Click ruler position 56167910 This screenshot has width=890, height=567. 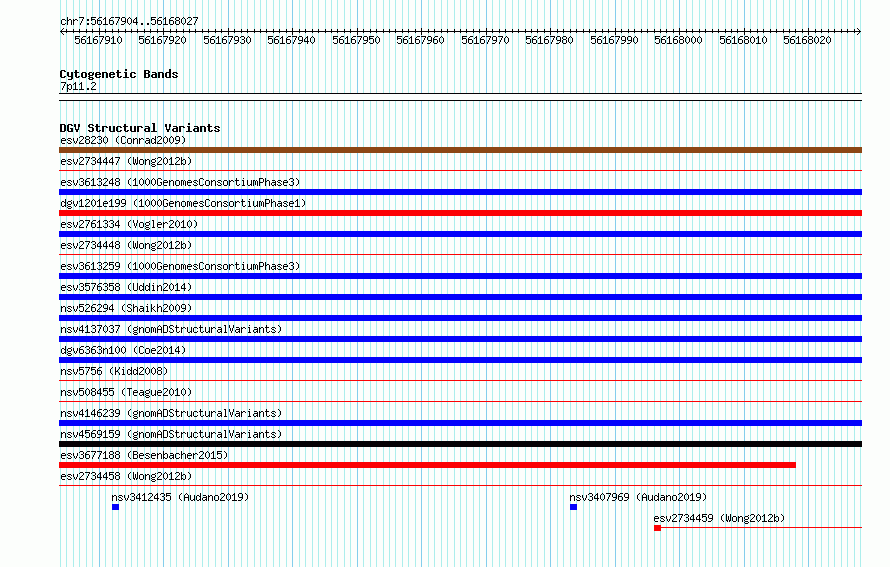tap(99, 40)
